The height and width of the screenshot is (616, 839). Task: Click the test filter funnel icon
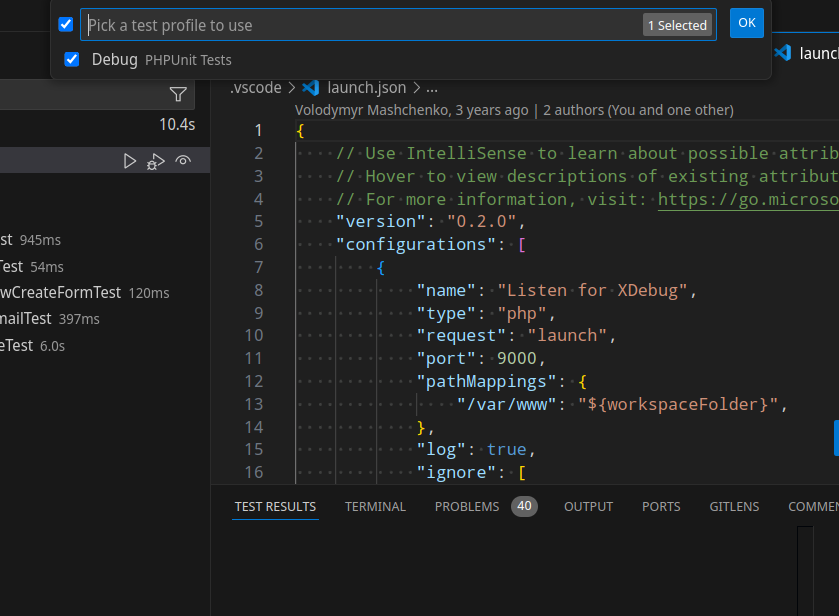pos(178,95)
